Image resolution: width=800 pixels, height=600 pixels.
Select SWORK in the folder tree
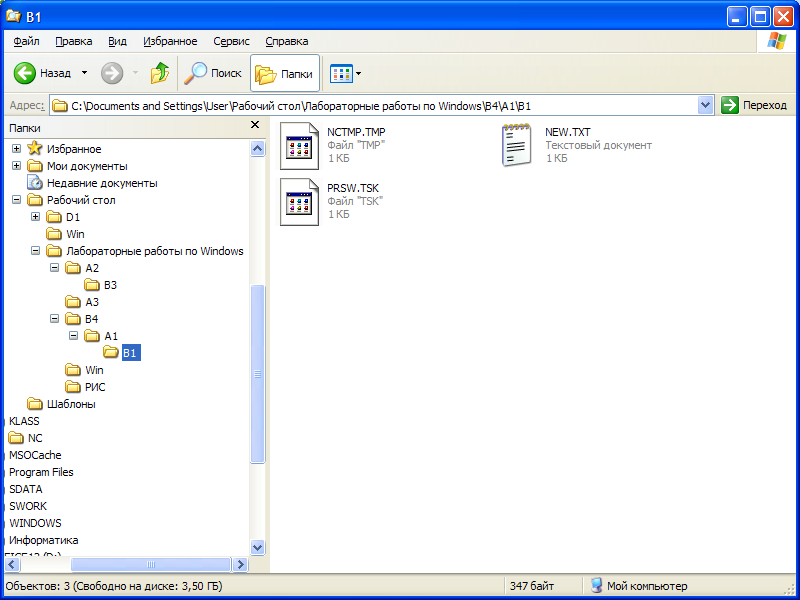click(28, 506)
